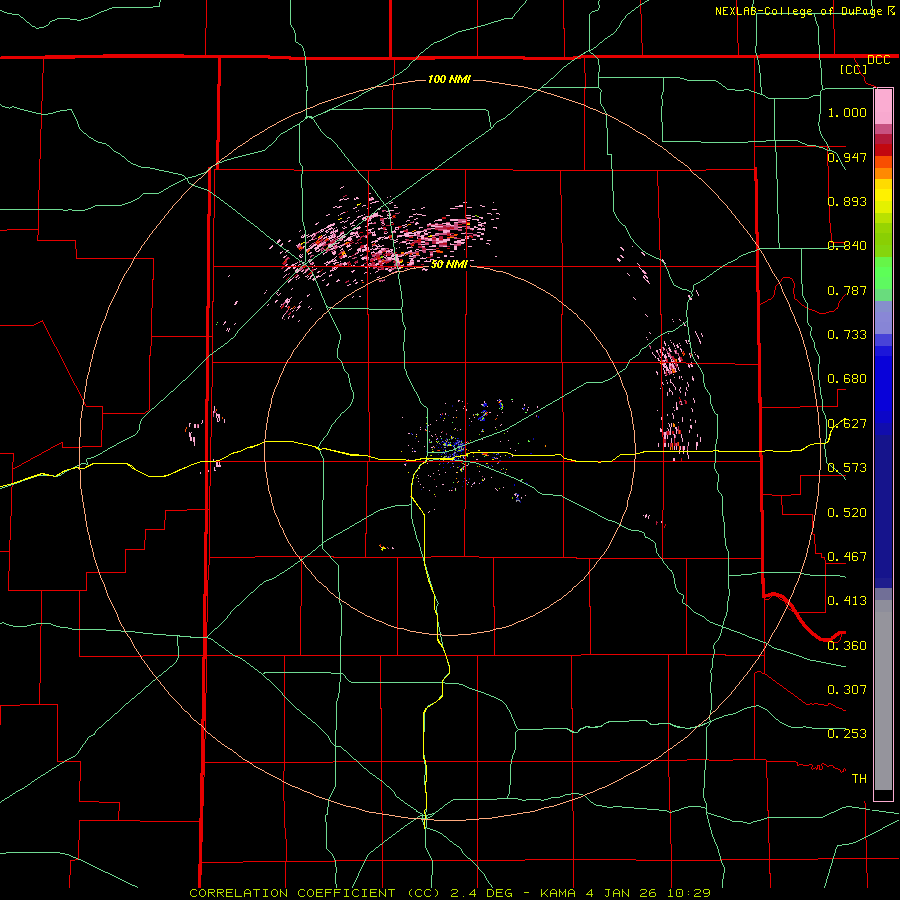Click the 0.253 legend value
900x900 pixels.
[847, 734]
